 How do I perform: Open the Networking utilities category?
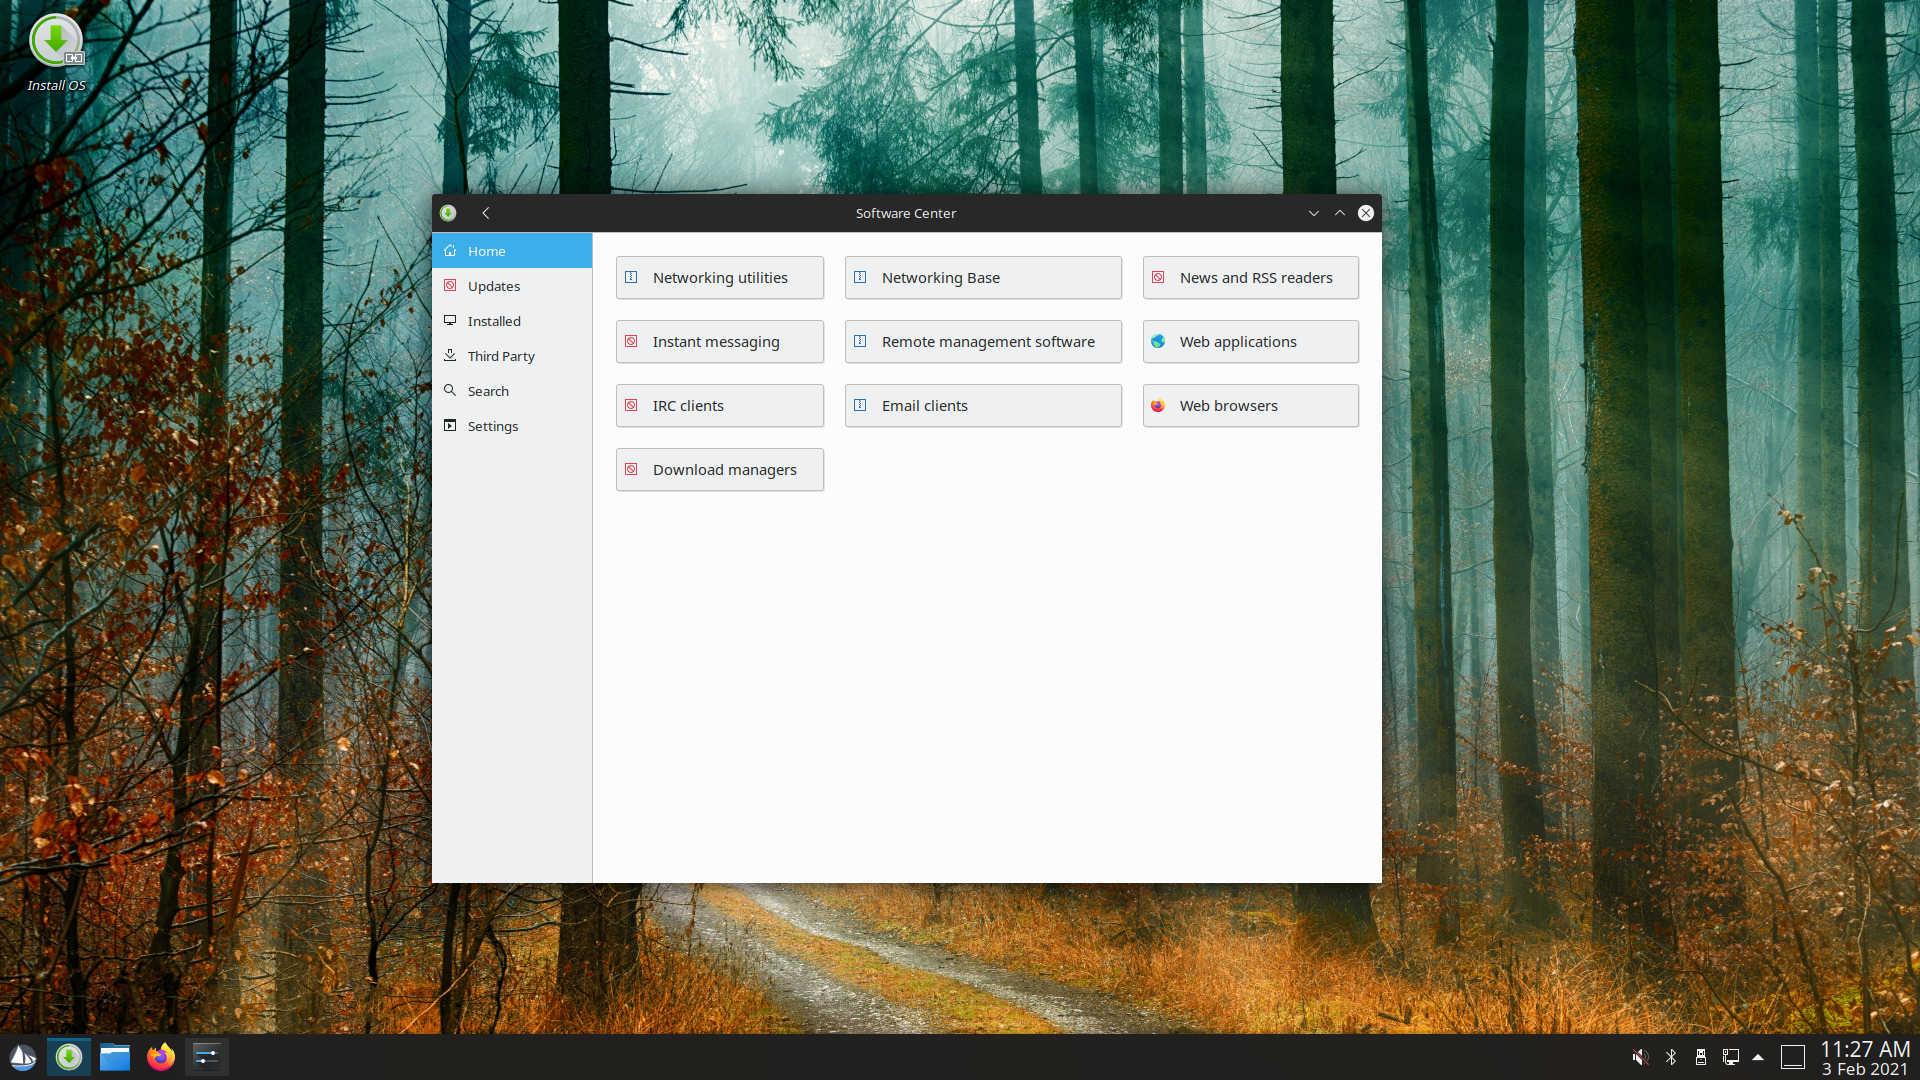(x=720, y=278)
